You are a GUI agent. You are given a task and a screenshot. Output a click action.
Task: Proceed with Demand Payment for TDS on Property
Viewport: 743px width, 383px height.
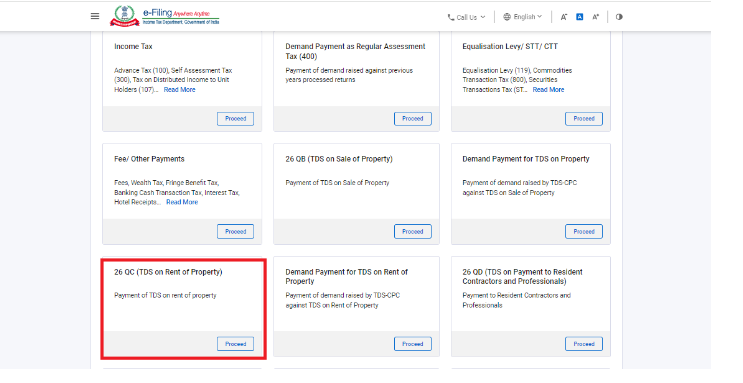584,231
